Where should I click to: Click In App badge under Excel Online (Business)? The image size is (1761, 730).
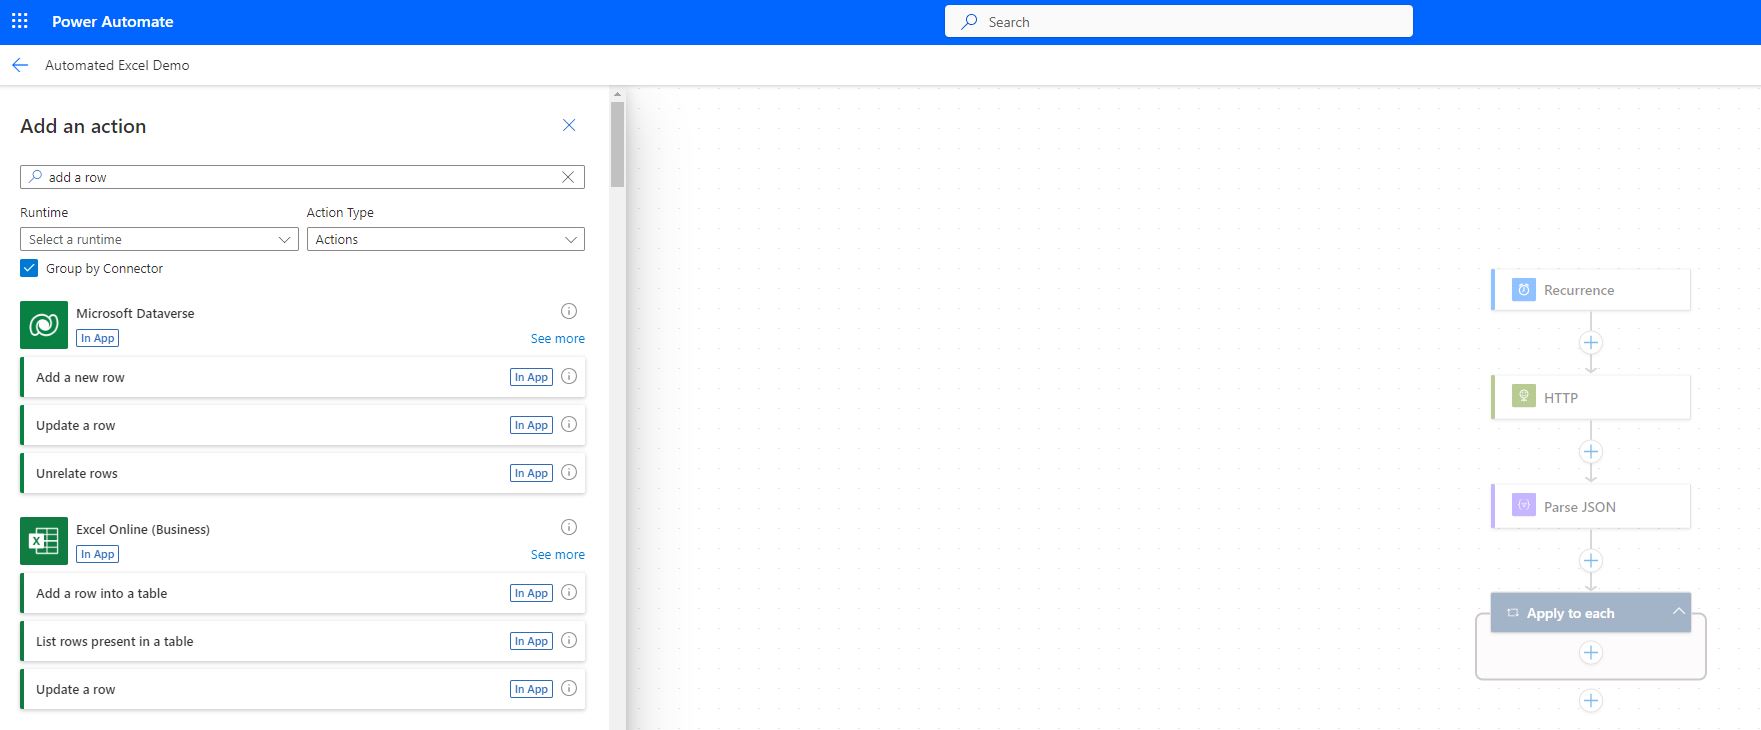click(98, 554)
